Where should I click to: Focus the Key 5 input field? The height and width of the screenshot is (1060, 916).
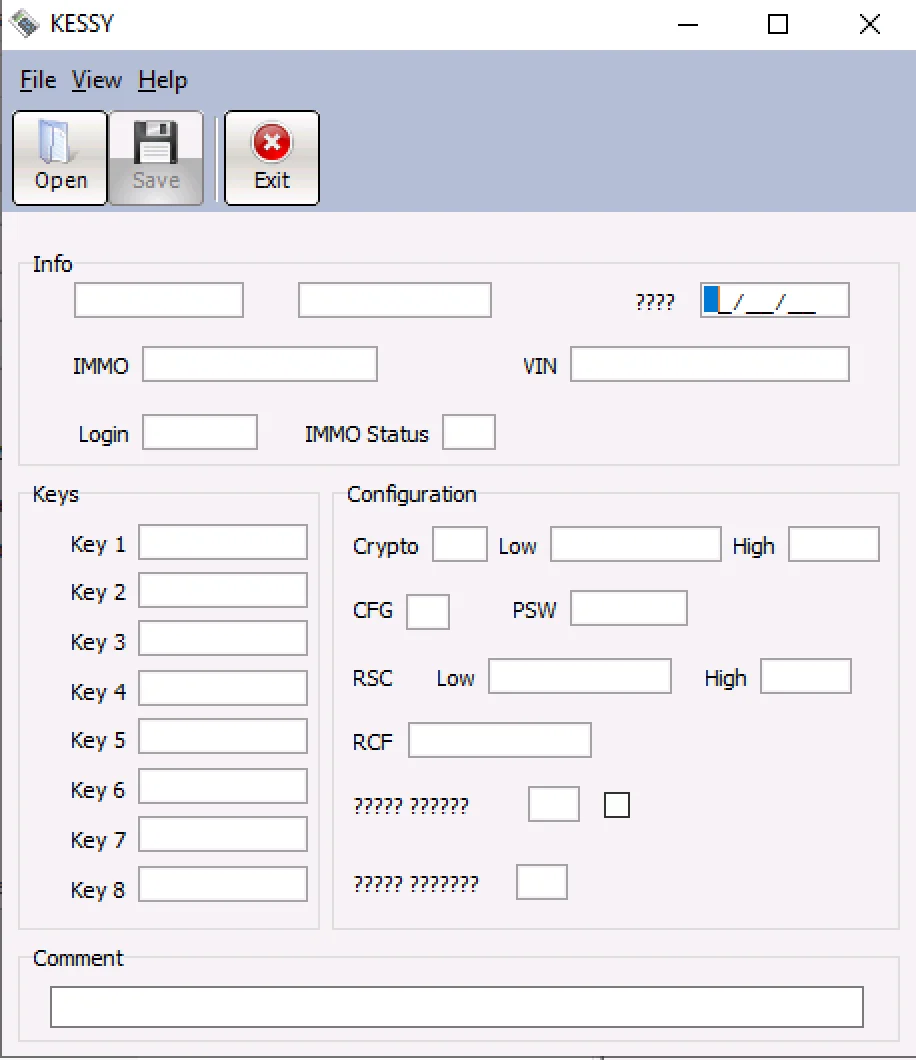click(x=223, y=737)
